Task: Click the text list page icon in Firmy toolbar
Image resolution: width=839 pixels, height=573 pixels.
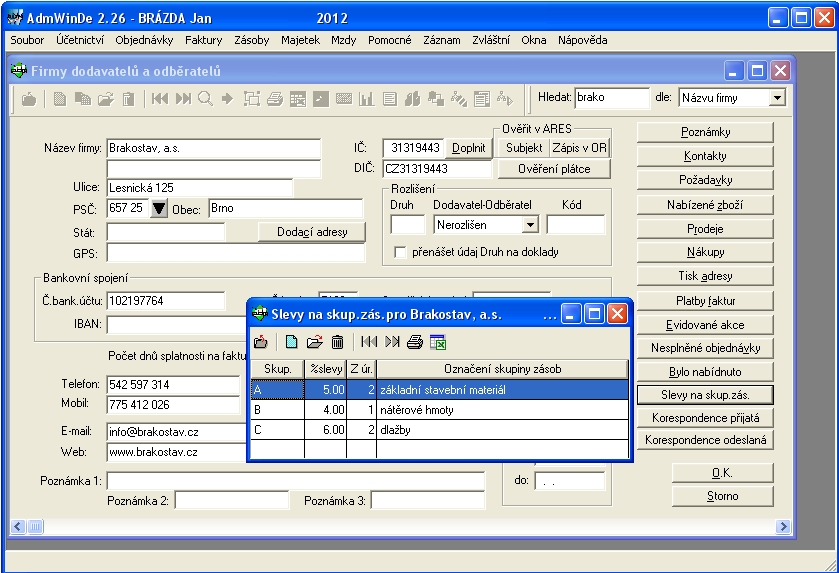Action: (390, 99)
